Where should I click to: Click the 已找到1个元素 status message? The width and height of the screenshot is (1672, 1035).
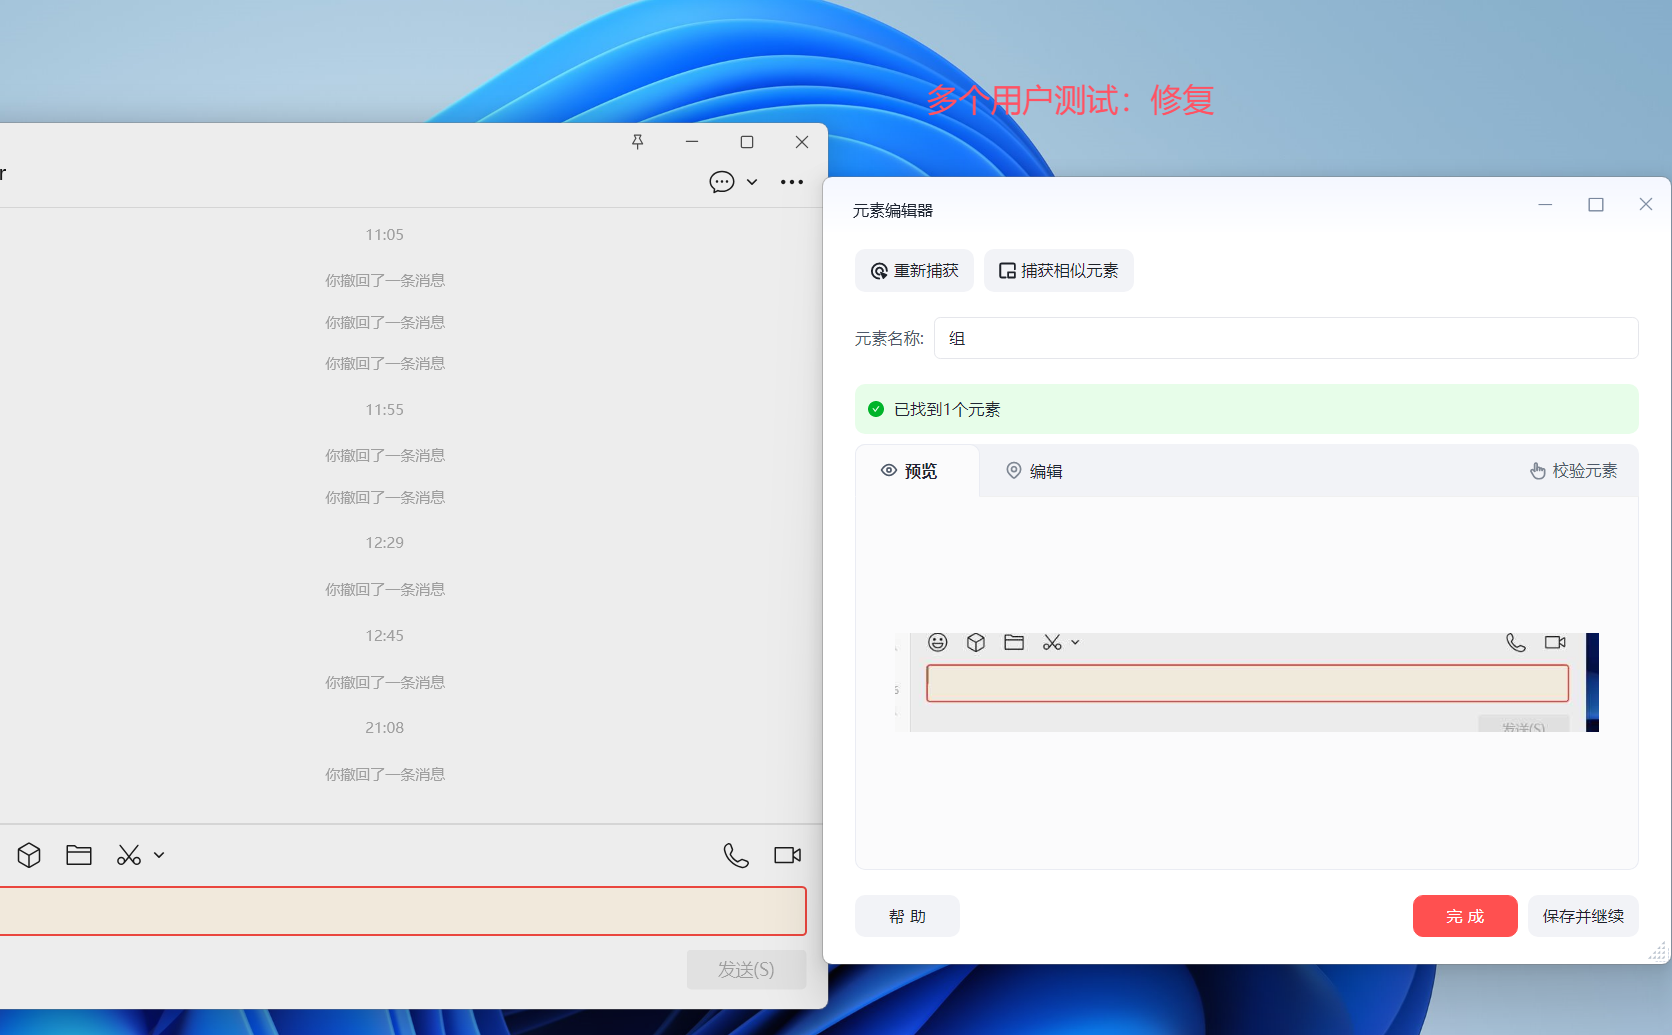coord(947,409)
